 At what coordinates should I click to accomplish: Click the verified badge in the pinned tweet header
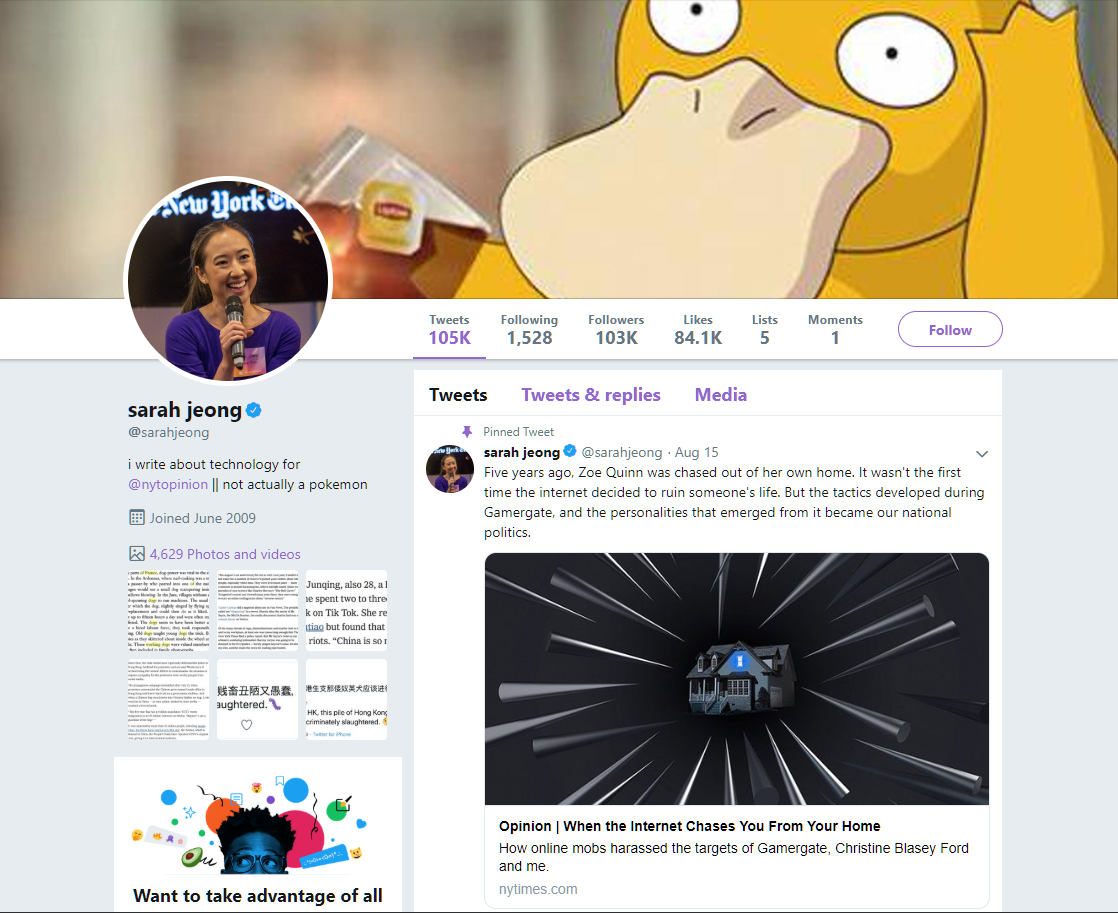pyautogui.click(x=570, y=451)
